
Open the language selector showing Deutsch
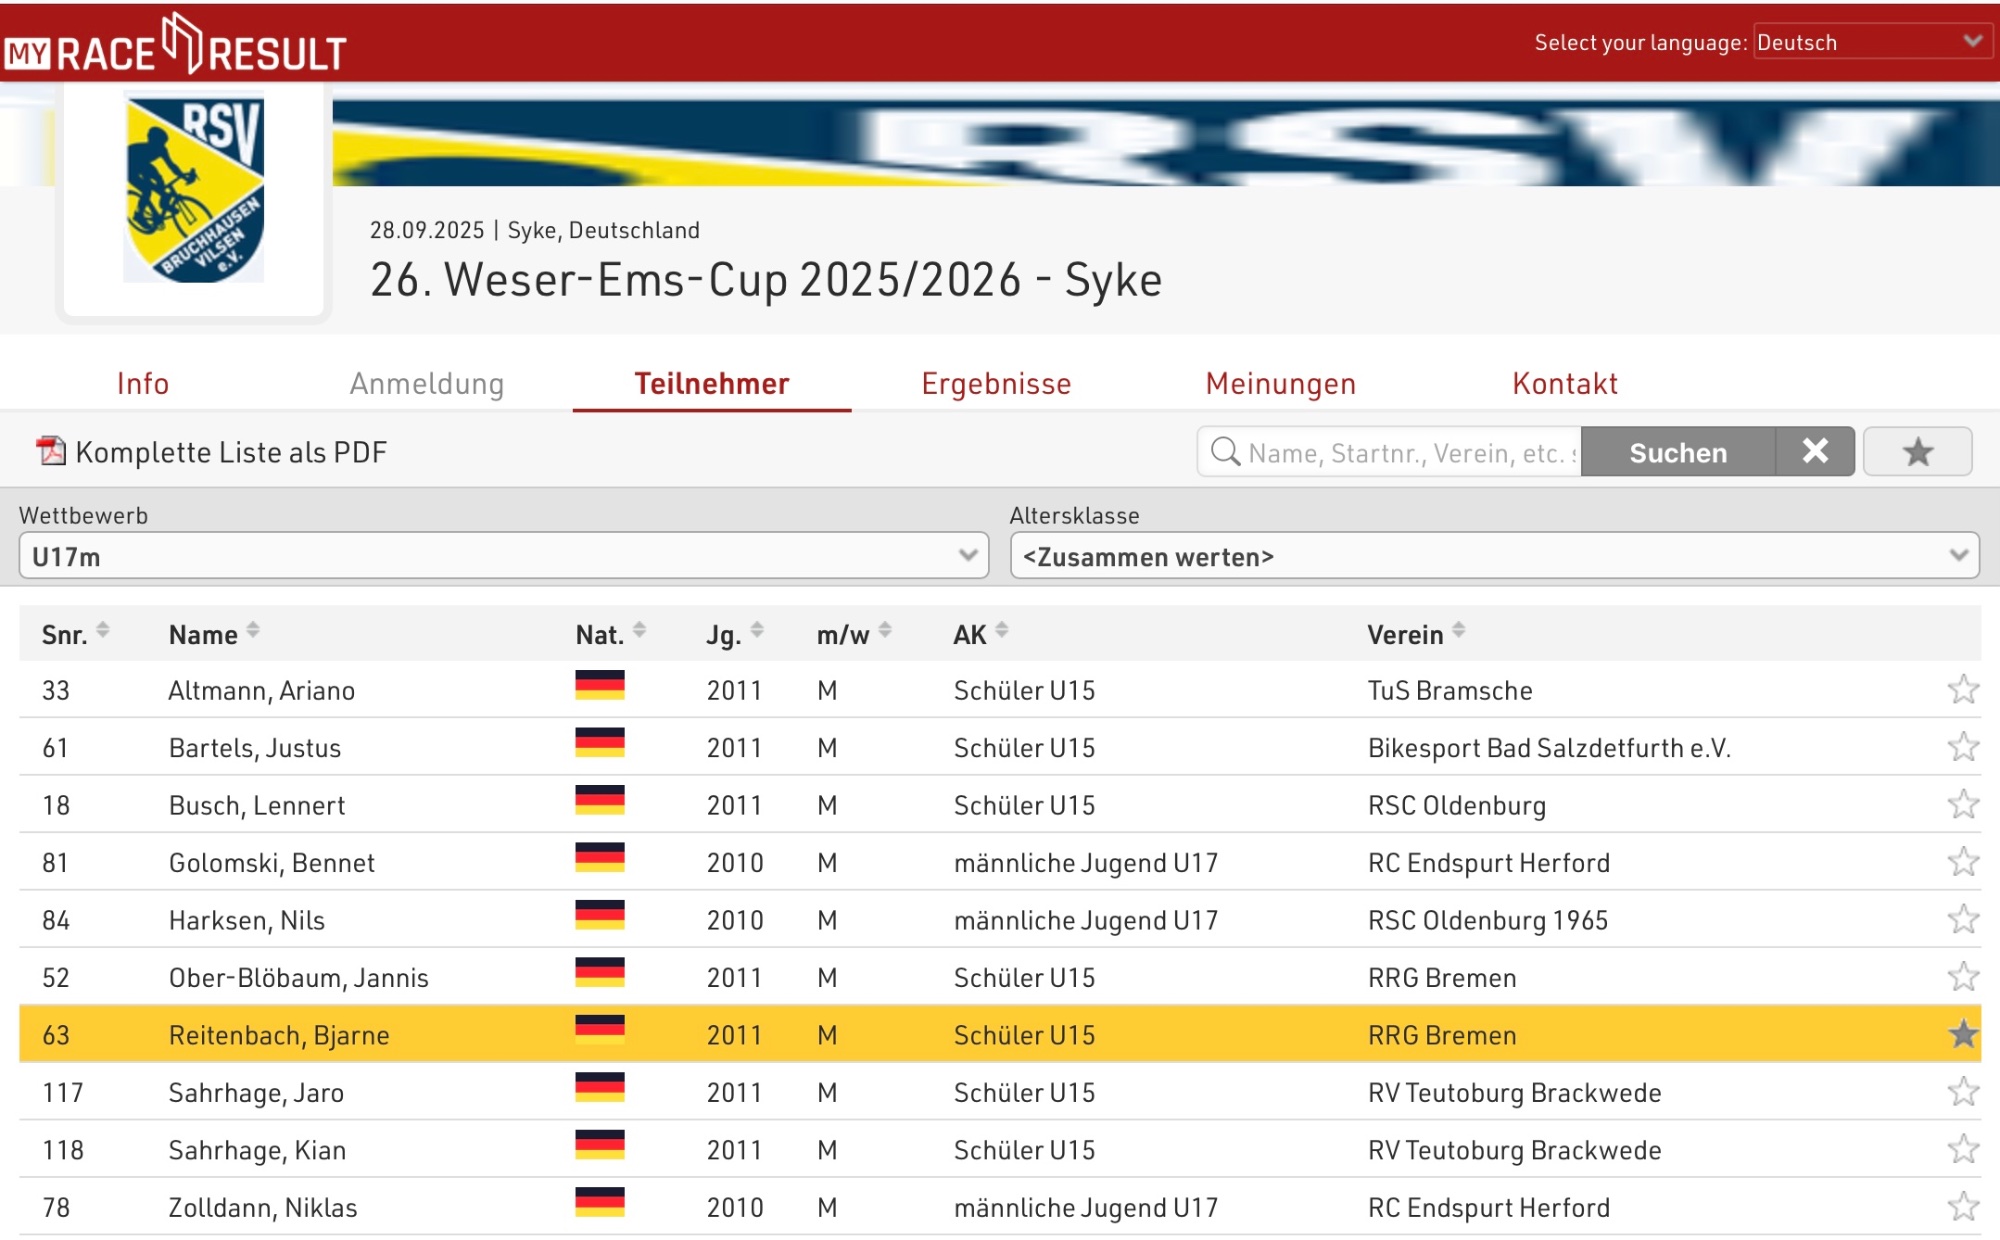(x=1870, y=42)
